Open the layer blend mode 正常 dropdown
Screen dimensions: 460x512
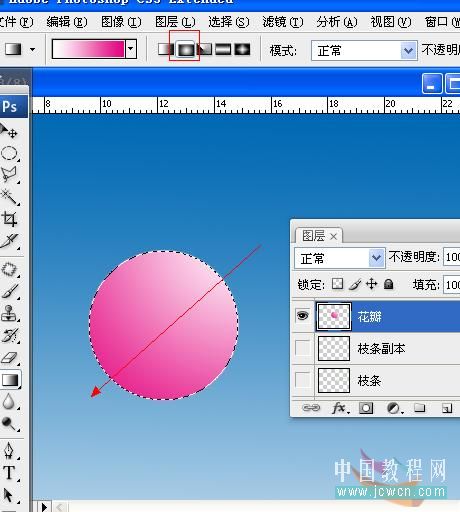[340, 258]
